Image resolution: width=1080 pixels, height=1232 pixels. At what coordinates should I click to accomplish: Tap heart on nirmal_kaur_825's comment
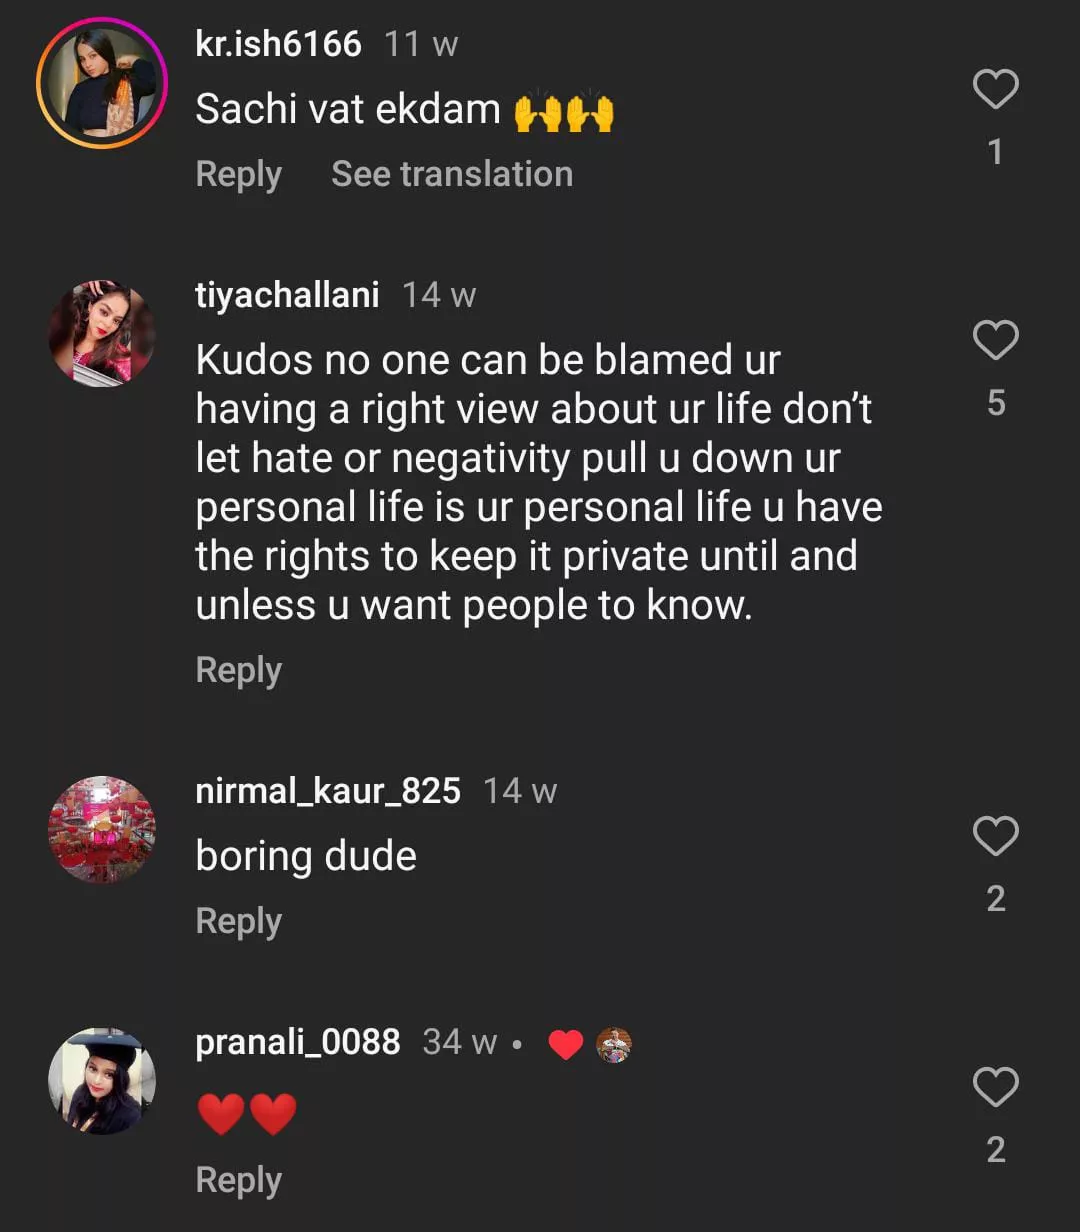pos(995,836)
